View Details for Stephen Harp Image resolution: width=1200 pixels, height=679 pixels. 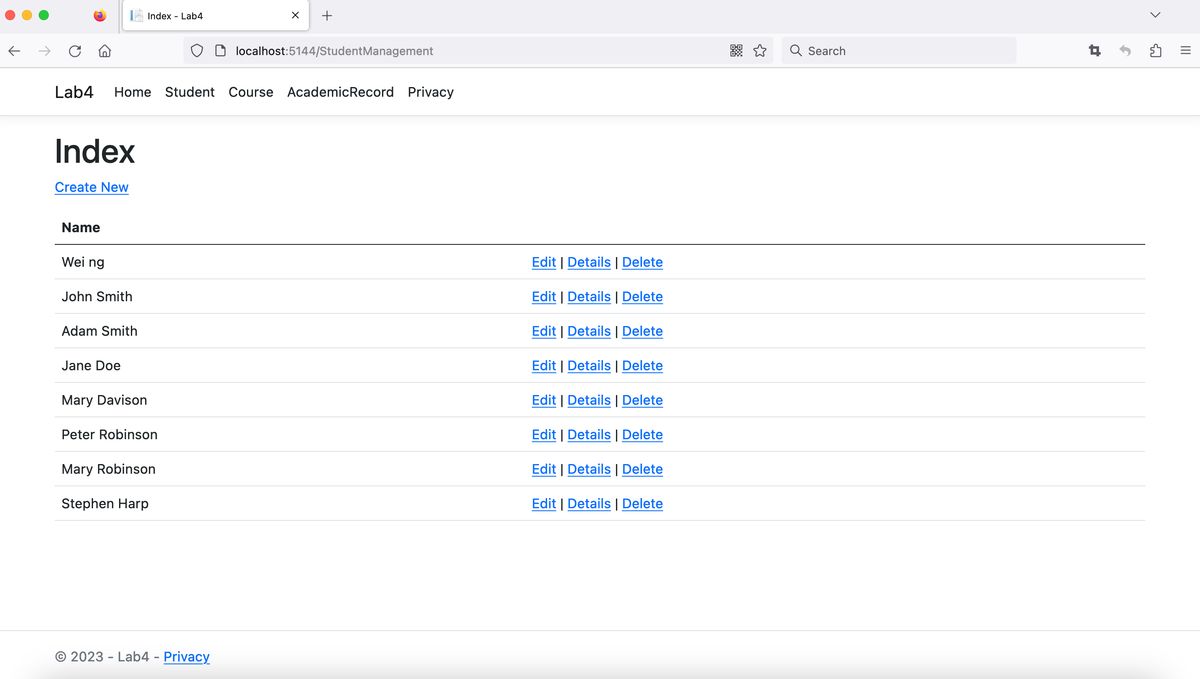[x=589, y=504]
